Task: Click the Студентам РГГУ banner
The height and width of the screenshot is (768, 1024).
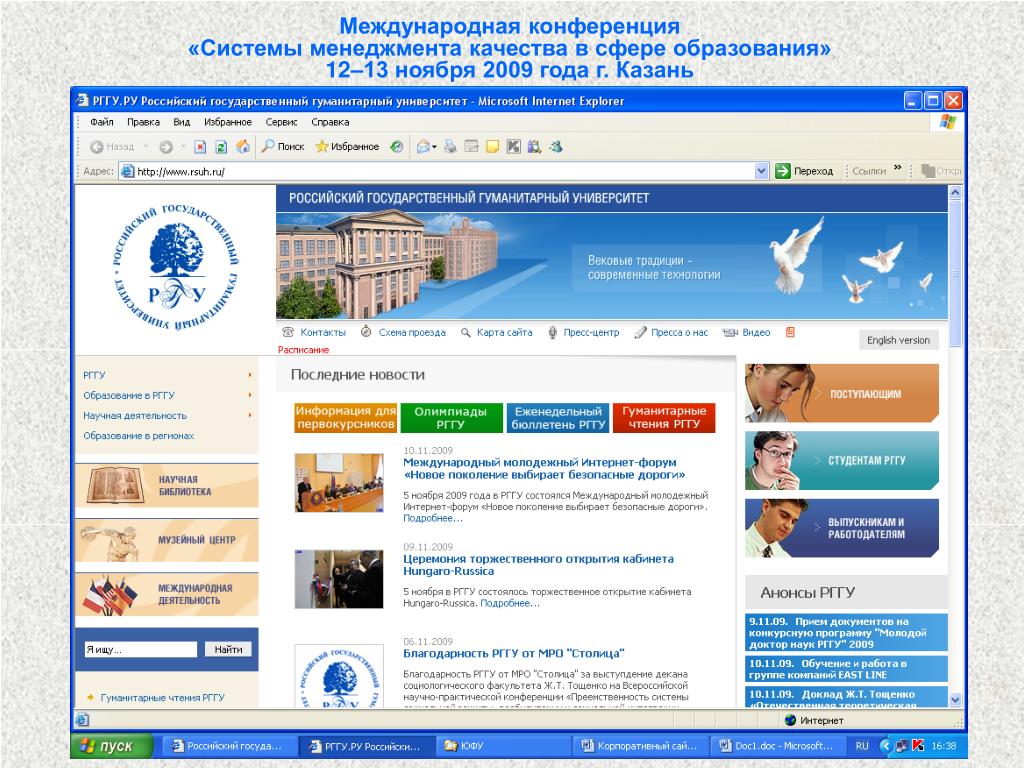Action: (842, 460)
